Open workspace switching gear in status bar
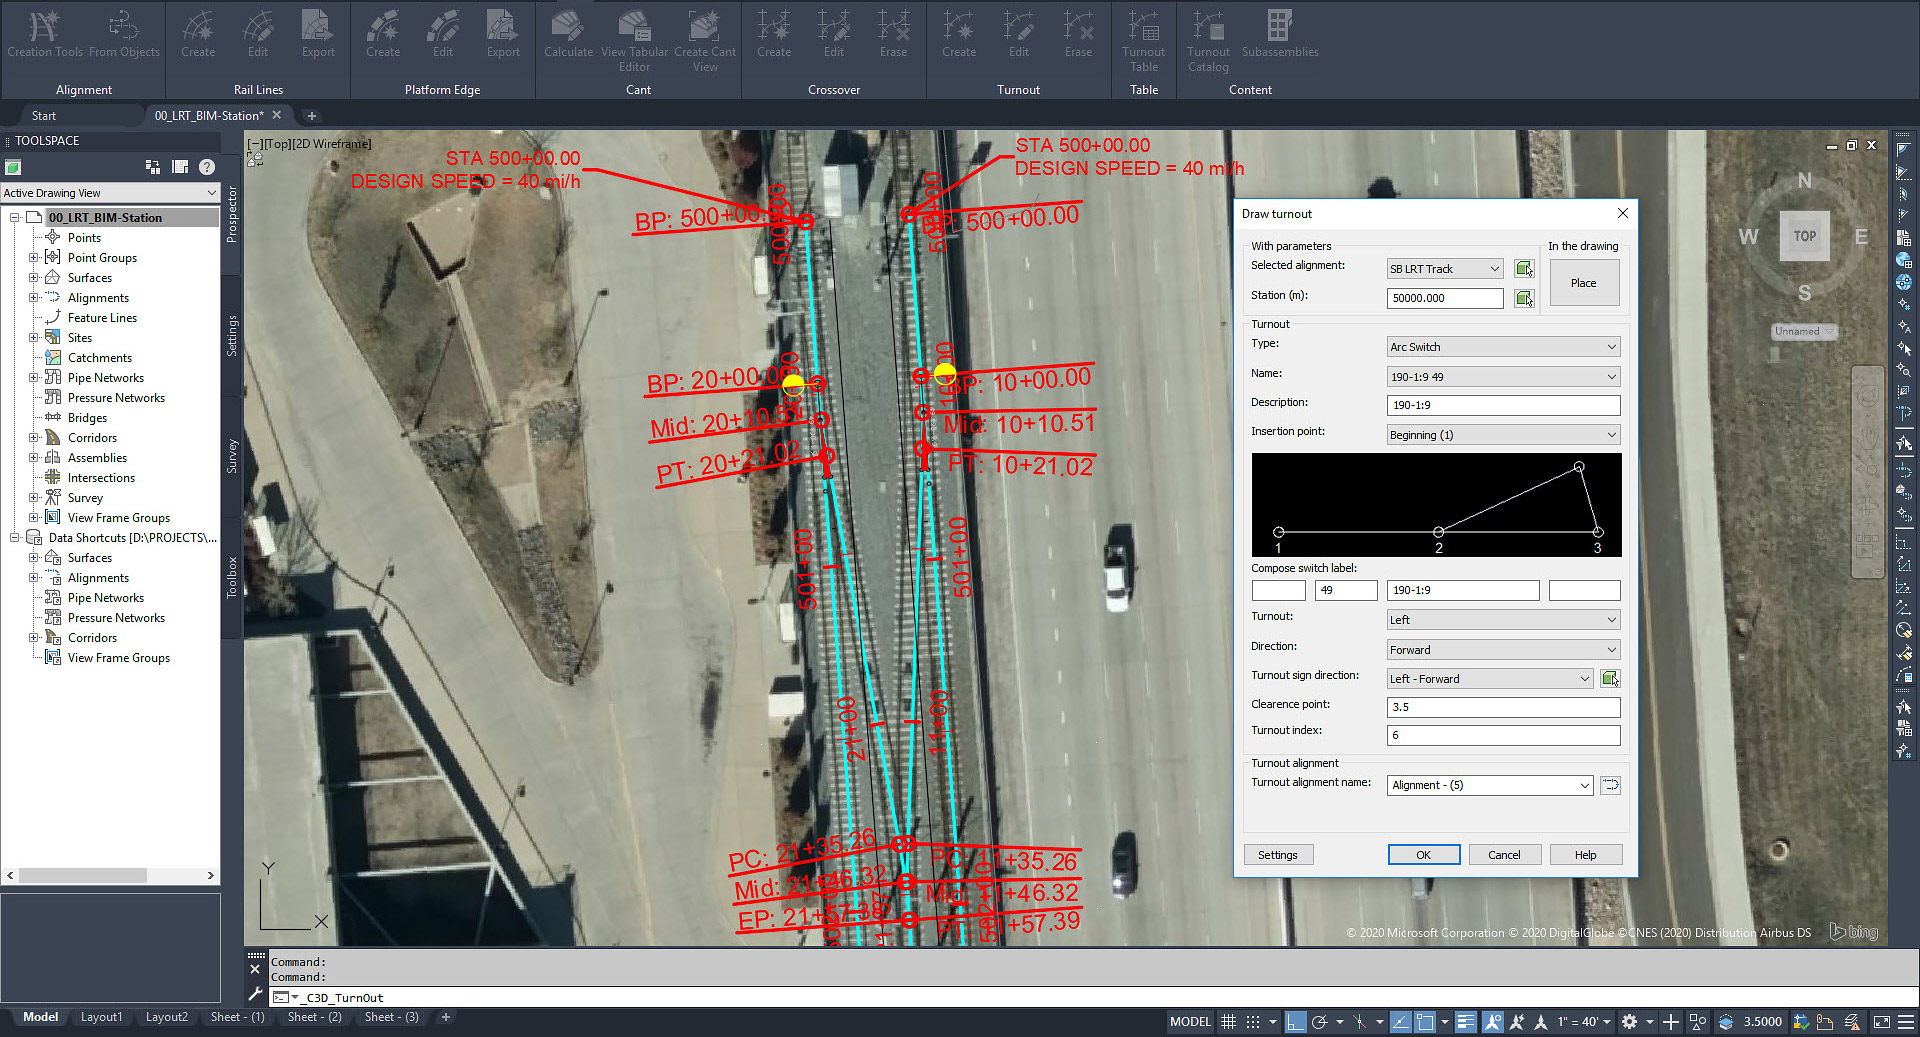Image resolution: width=1920 pixels, height=1037 pixels. click(1629, 1021)
